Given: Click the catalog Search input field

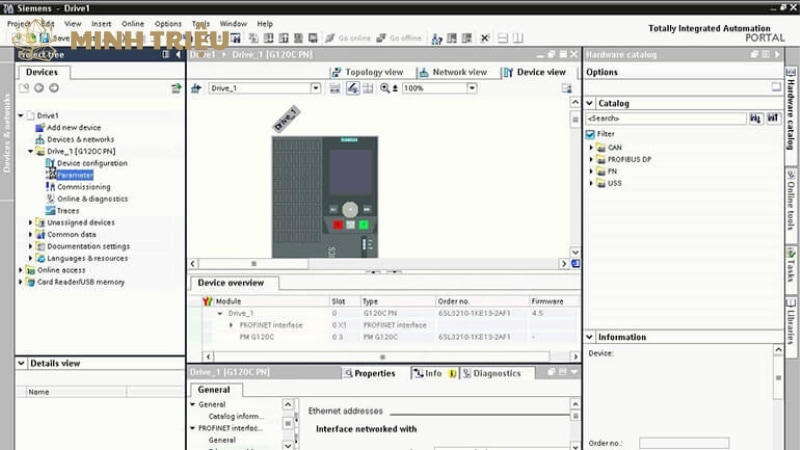Looking at the screenshot, I should click(665, 118).
